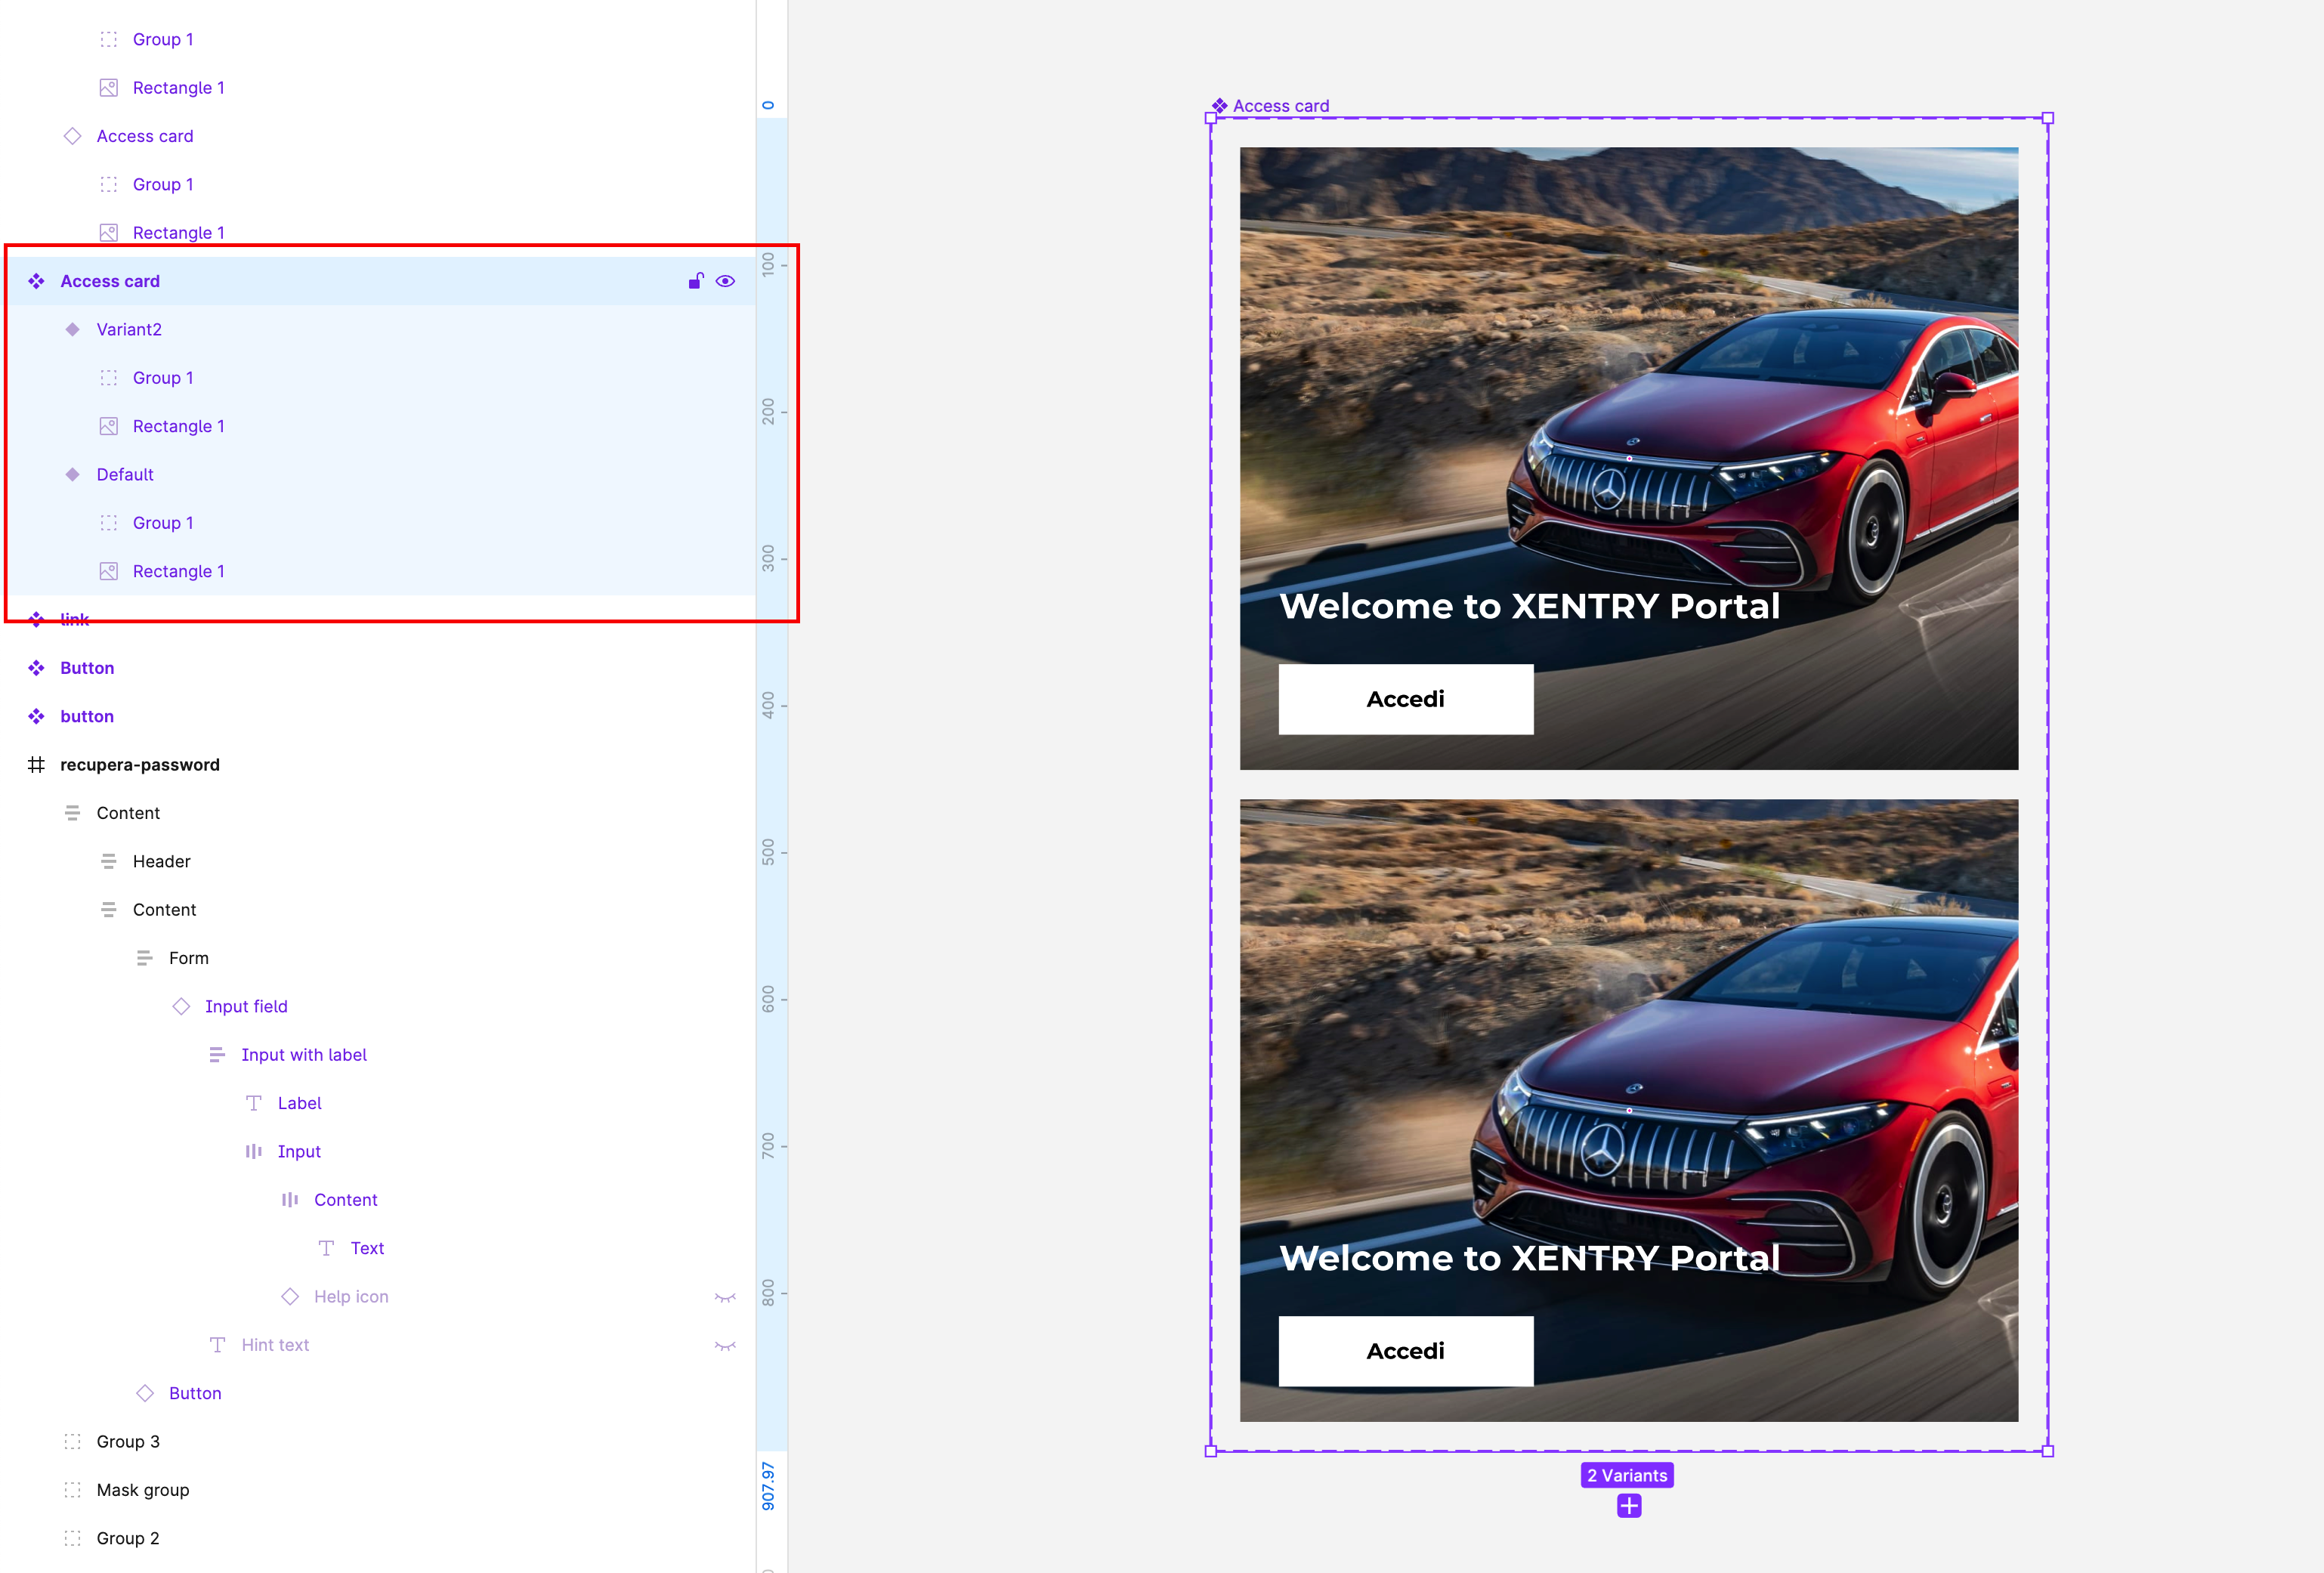Select the Welcome heading in the lower variant
The height and width of the screenshot is (1573, 2324).
pos(1530,1258)
